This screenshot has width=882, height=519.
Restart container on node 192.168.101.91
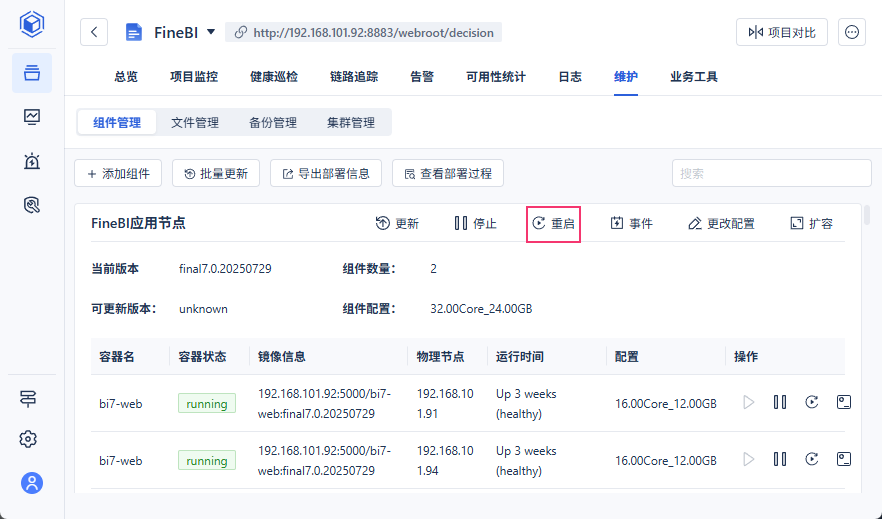[812, 403]
